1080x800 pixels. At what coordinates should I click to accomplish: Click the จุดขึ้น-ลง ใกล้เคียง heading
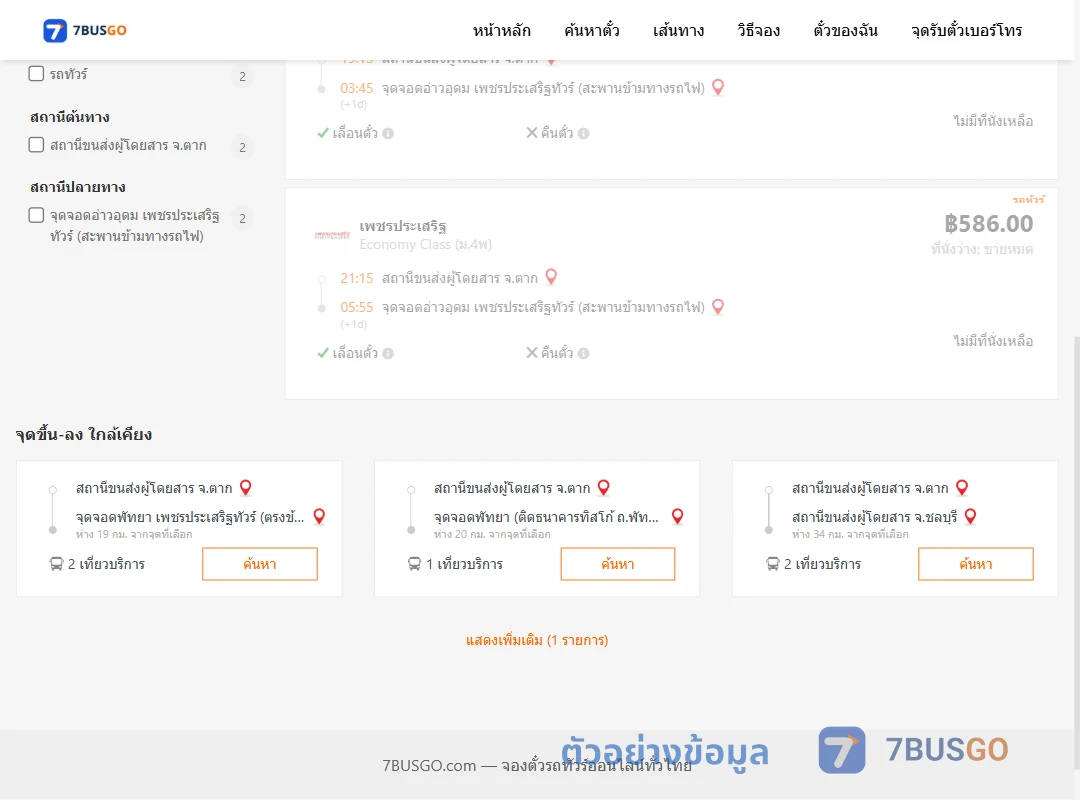84,434
